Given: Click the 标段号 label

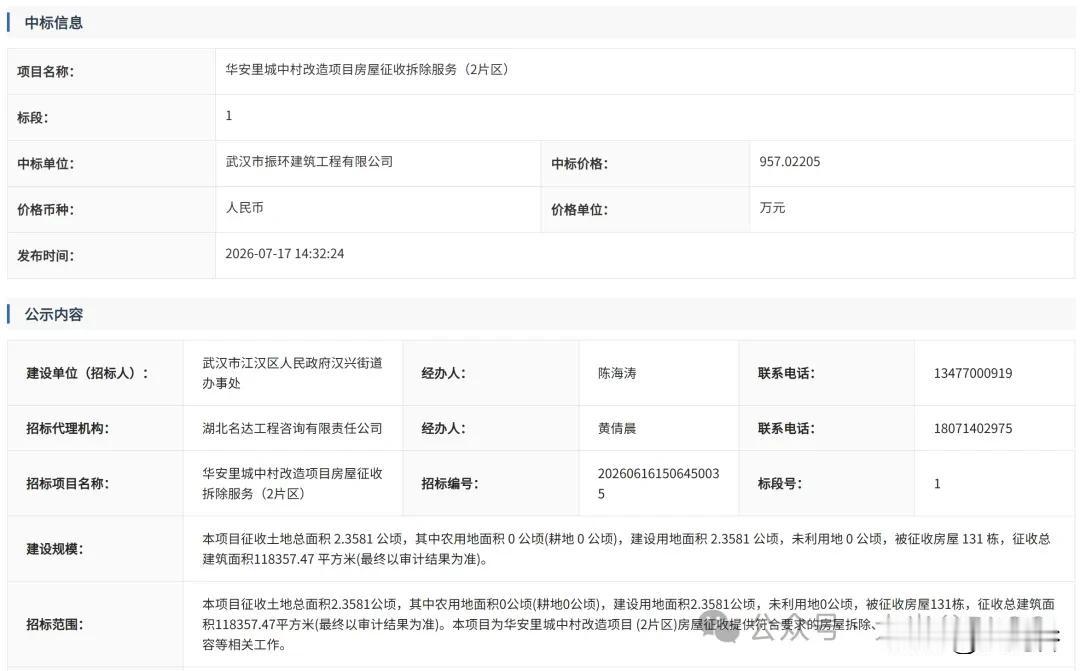Looking at the screenshot, I should click(x=780, y=484).
